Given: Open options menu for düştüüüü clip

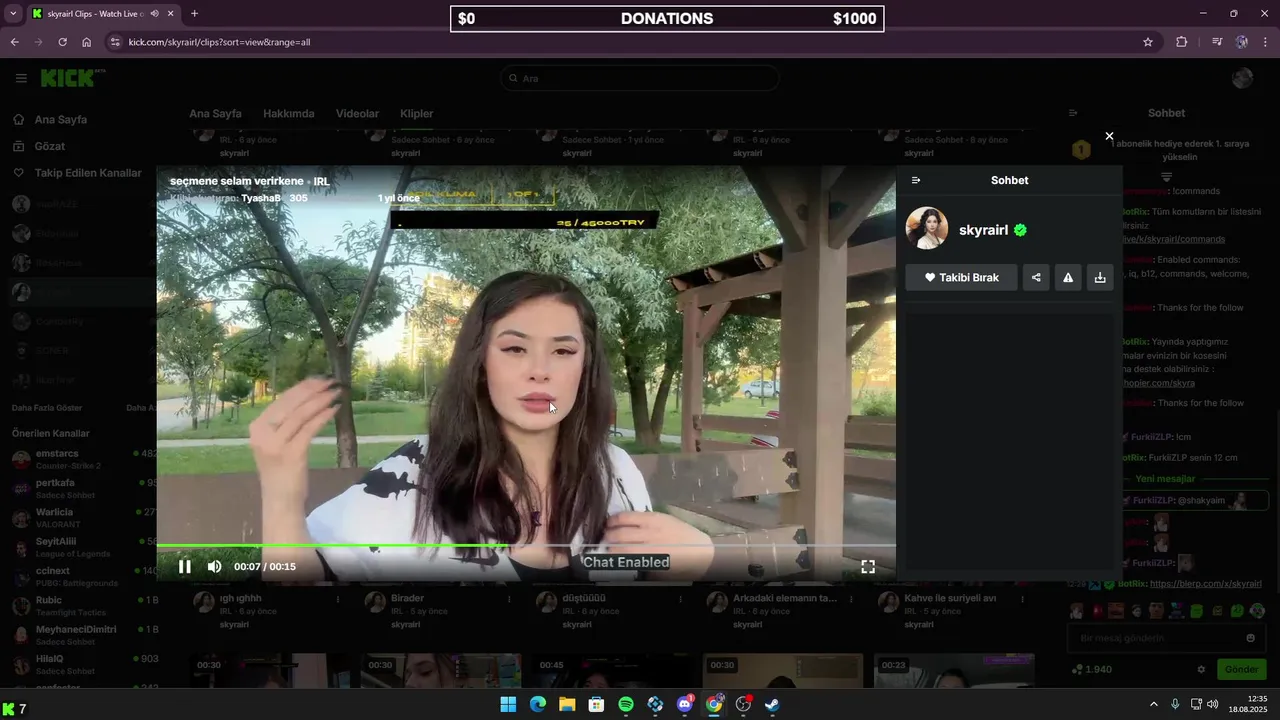Looking at the screenshot, I should (x=682, y=599).
